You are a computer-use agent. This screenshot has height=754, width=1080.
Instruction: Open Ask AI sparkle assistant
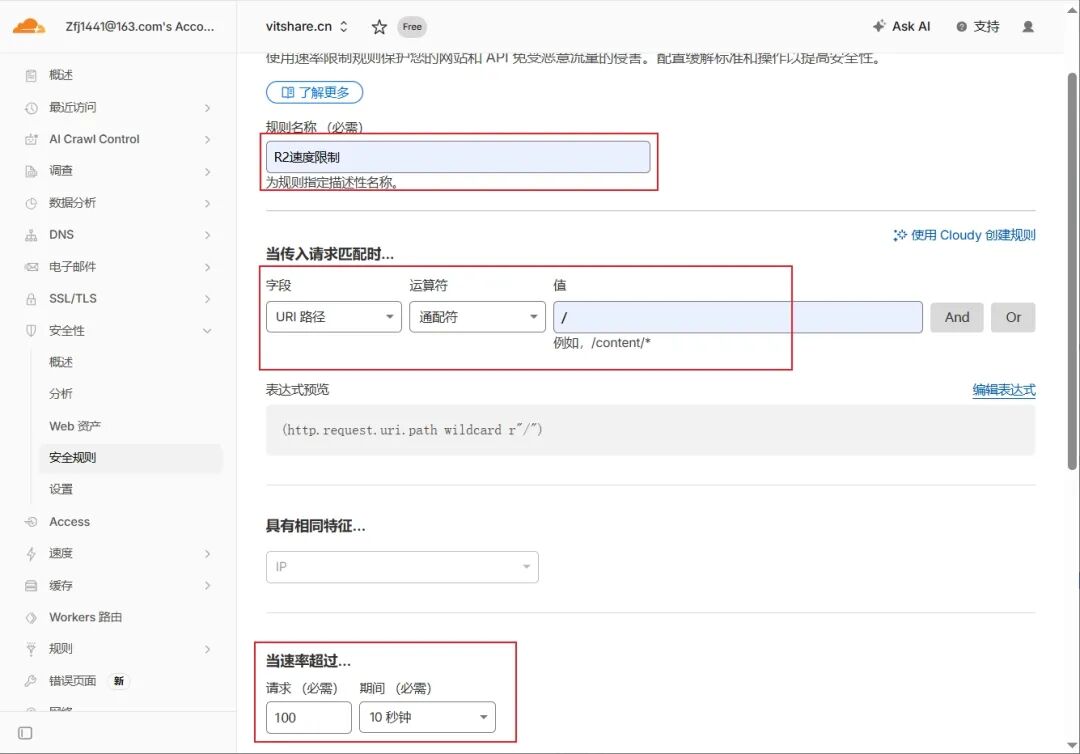click(x=901, y=26)
